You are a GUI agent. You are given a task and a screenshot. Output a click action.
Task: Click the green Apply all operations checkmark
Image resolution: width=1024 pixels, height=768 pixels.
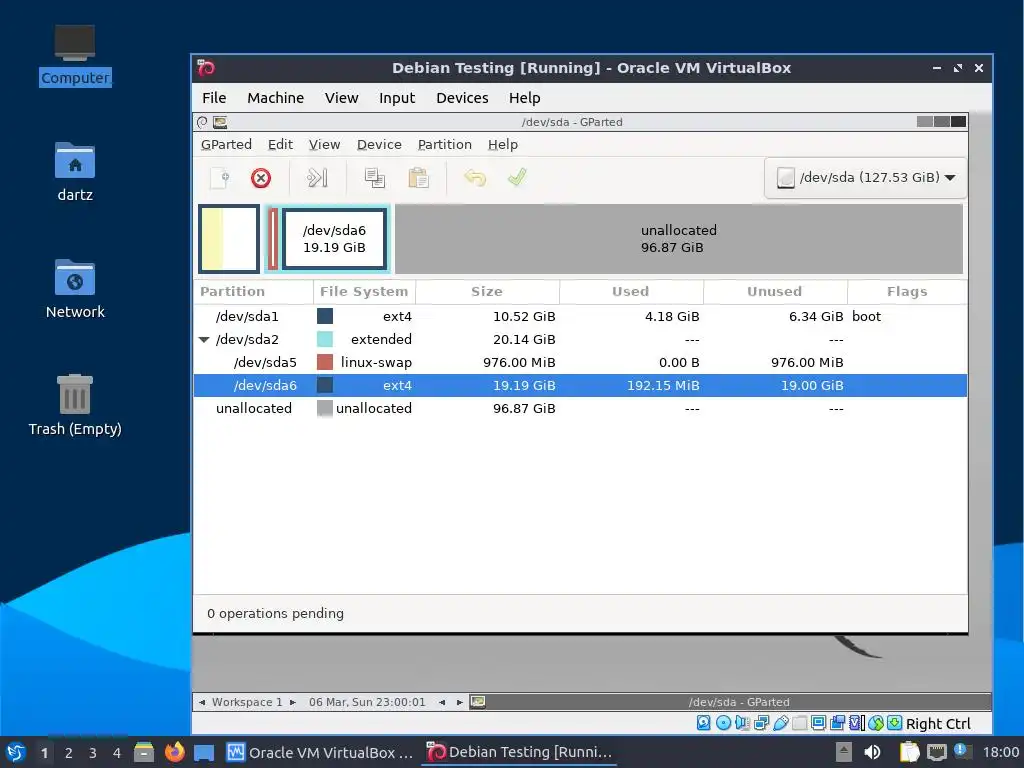pyautogui.click(x=517, y=177)
